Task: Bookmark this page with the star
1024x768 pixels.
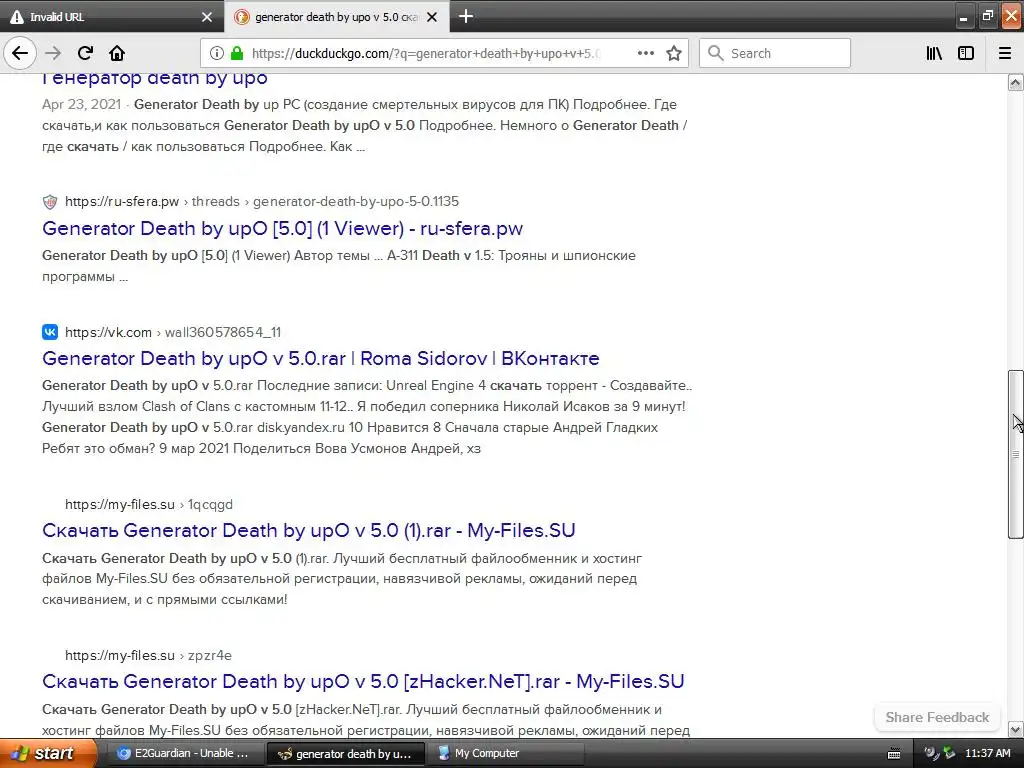Action: point(674,53)
